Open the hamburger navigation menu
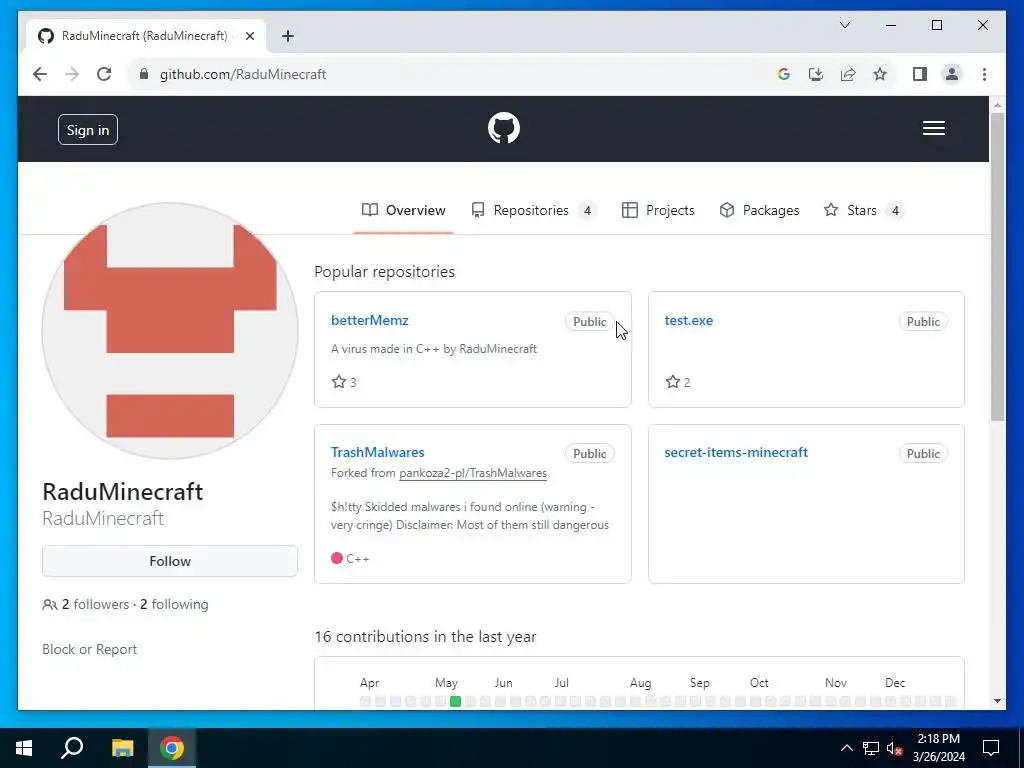Screen dimensions: 1024x768 [x=933, y=128]
